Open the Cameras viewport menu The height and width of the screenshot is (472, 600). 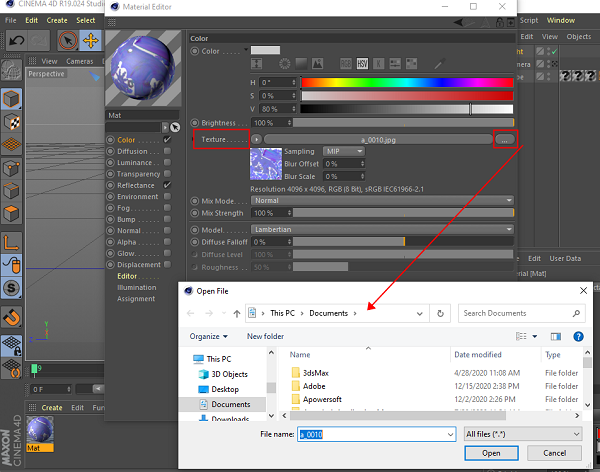(80, 60)
